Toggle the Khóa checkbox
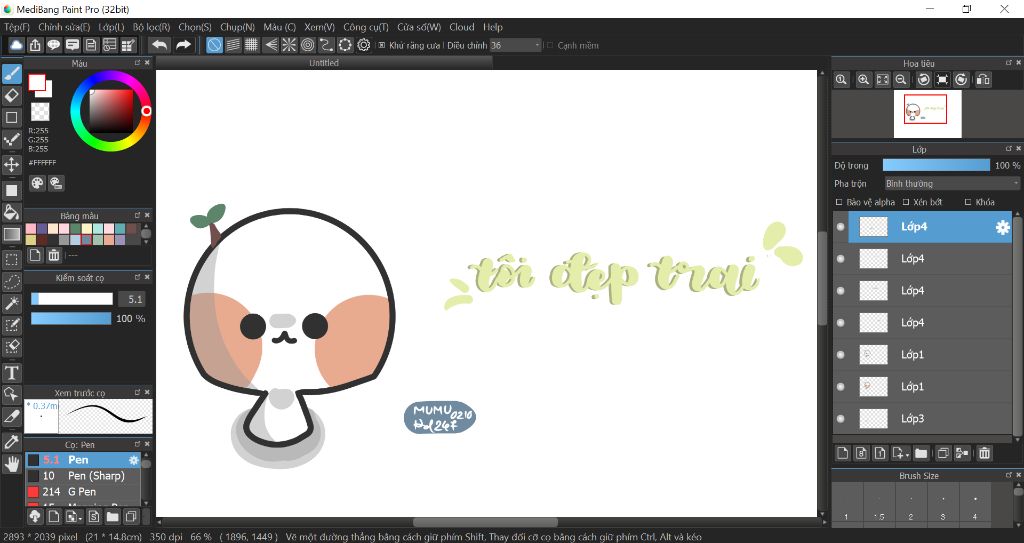The width and height of the screenshot is (1024, 543). 980,202
